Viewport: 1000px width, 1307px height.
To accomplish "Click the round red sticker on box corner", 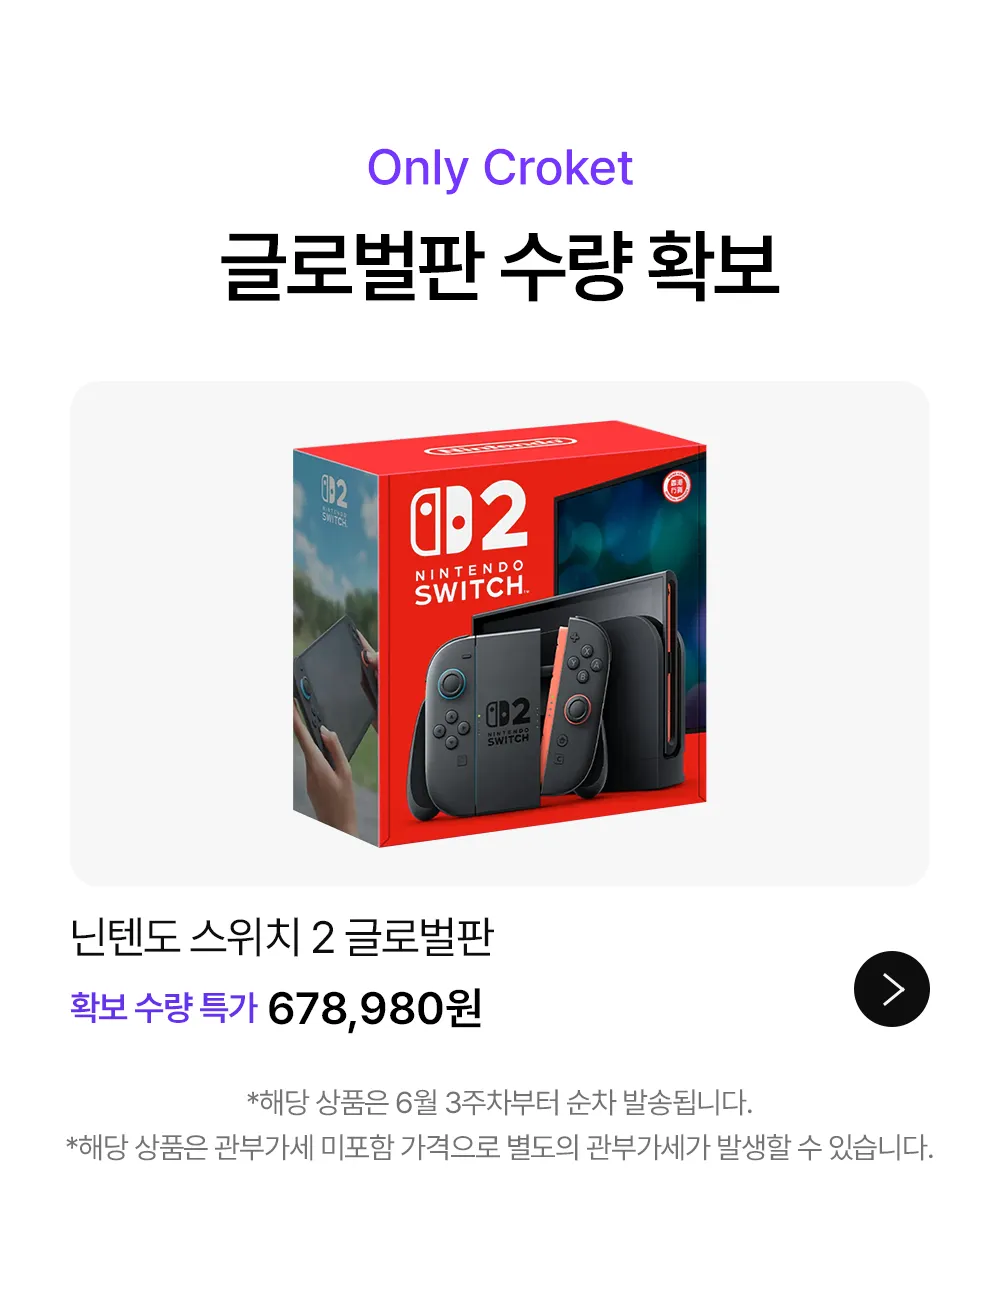I will [x=677, y=487].
